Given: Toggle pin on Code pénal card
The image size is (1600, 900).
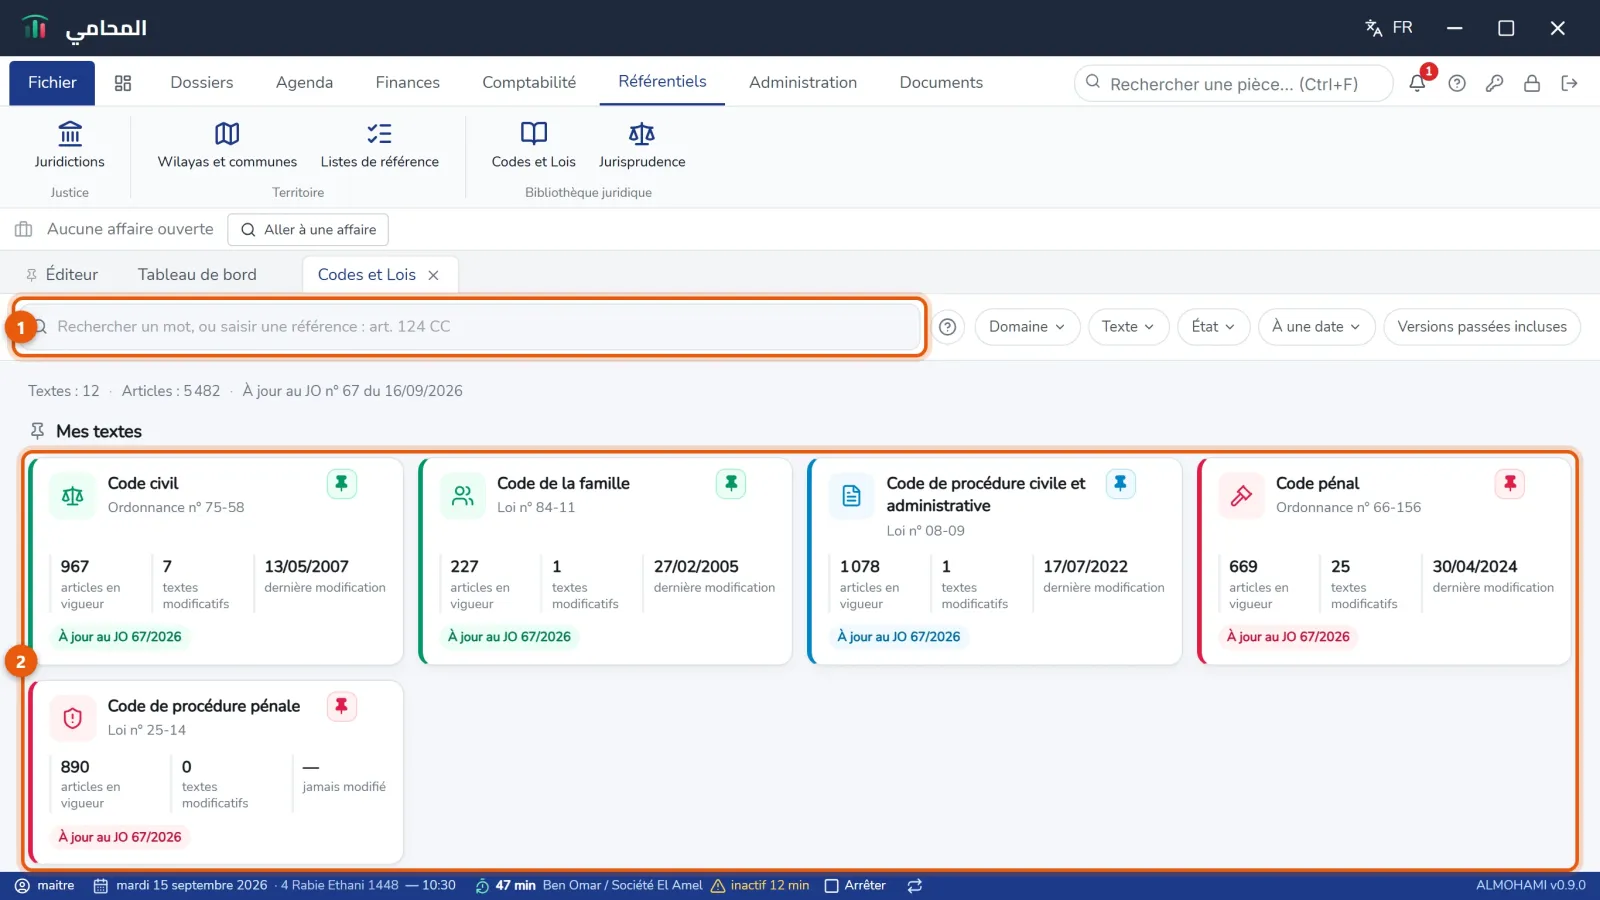Looking at the screenshot, I should click(x=1509, y=484).
